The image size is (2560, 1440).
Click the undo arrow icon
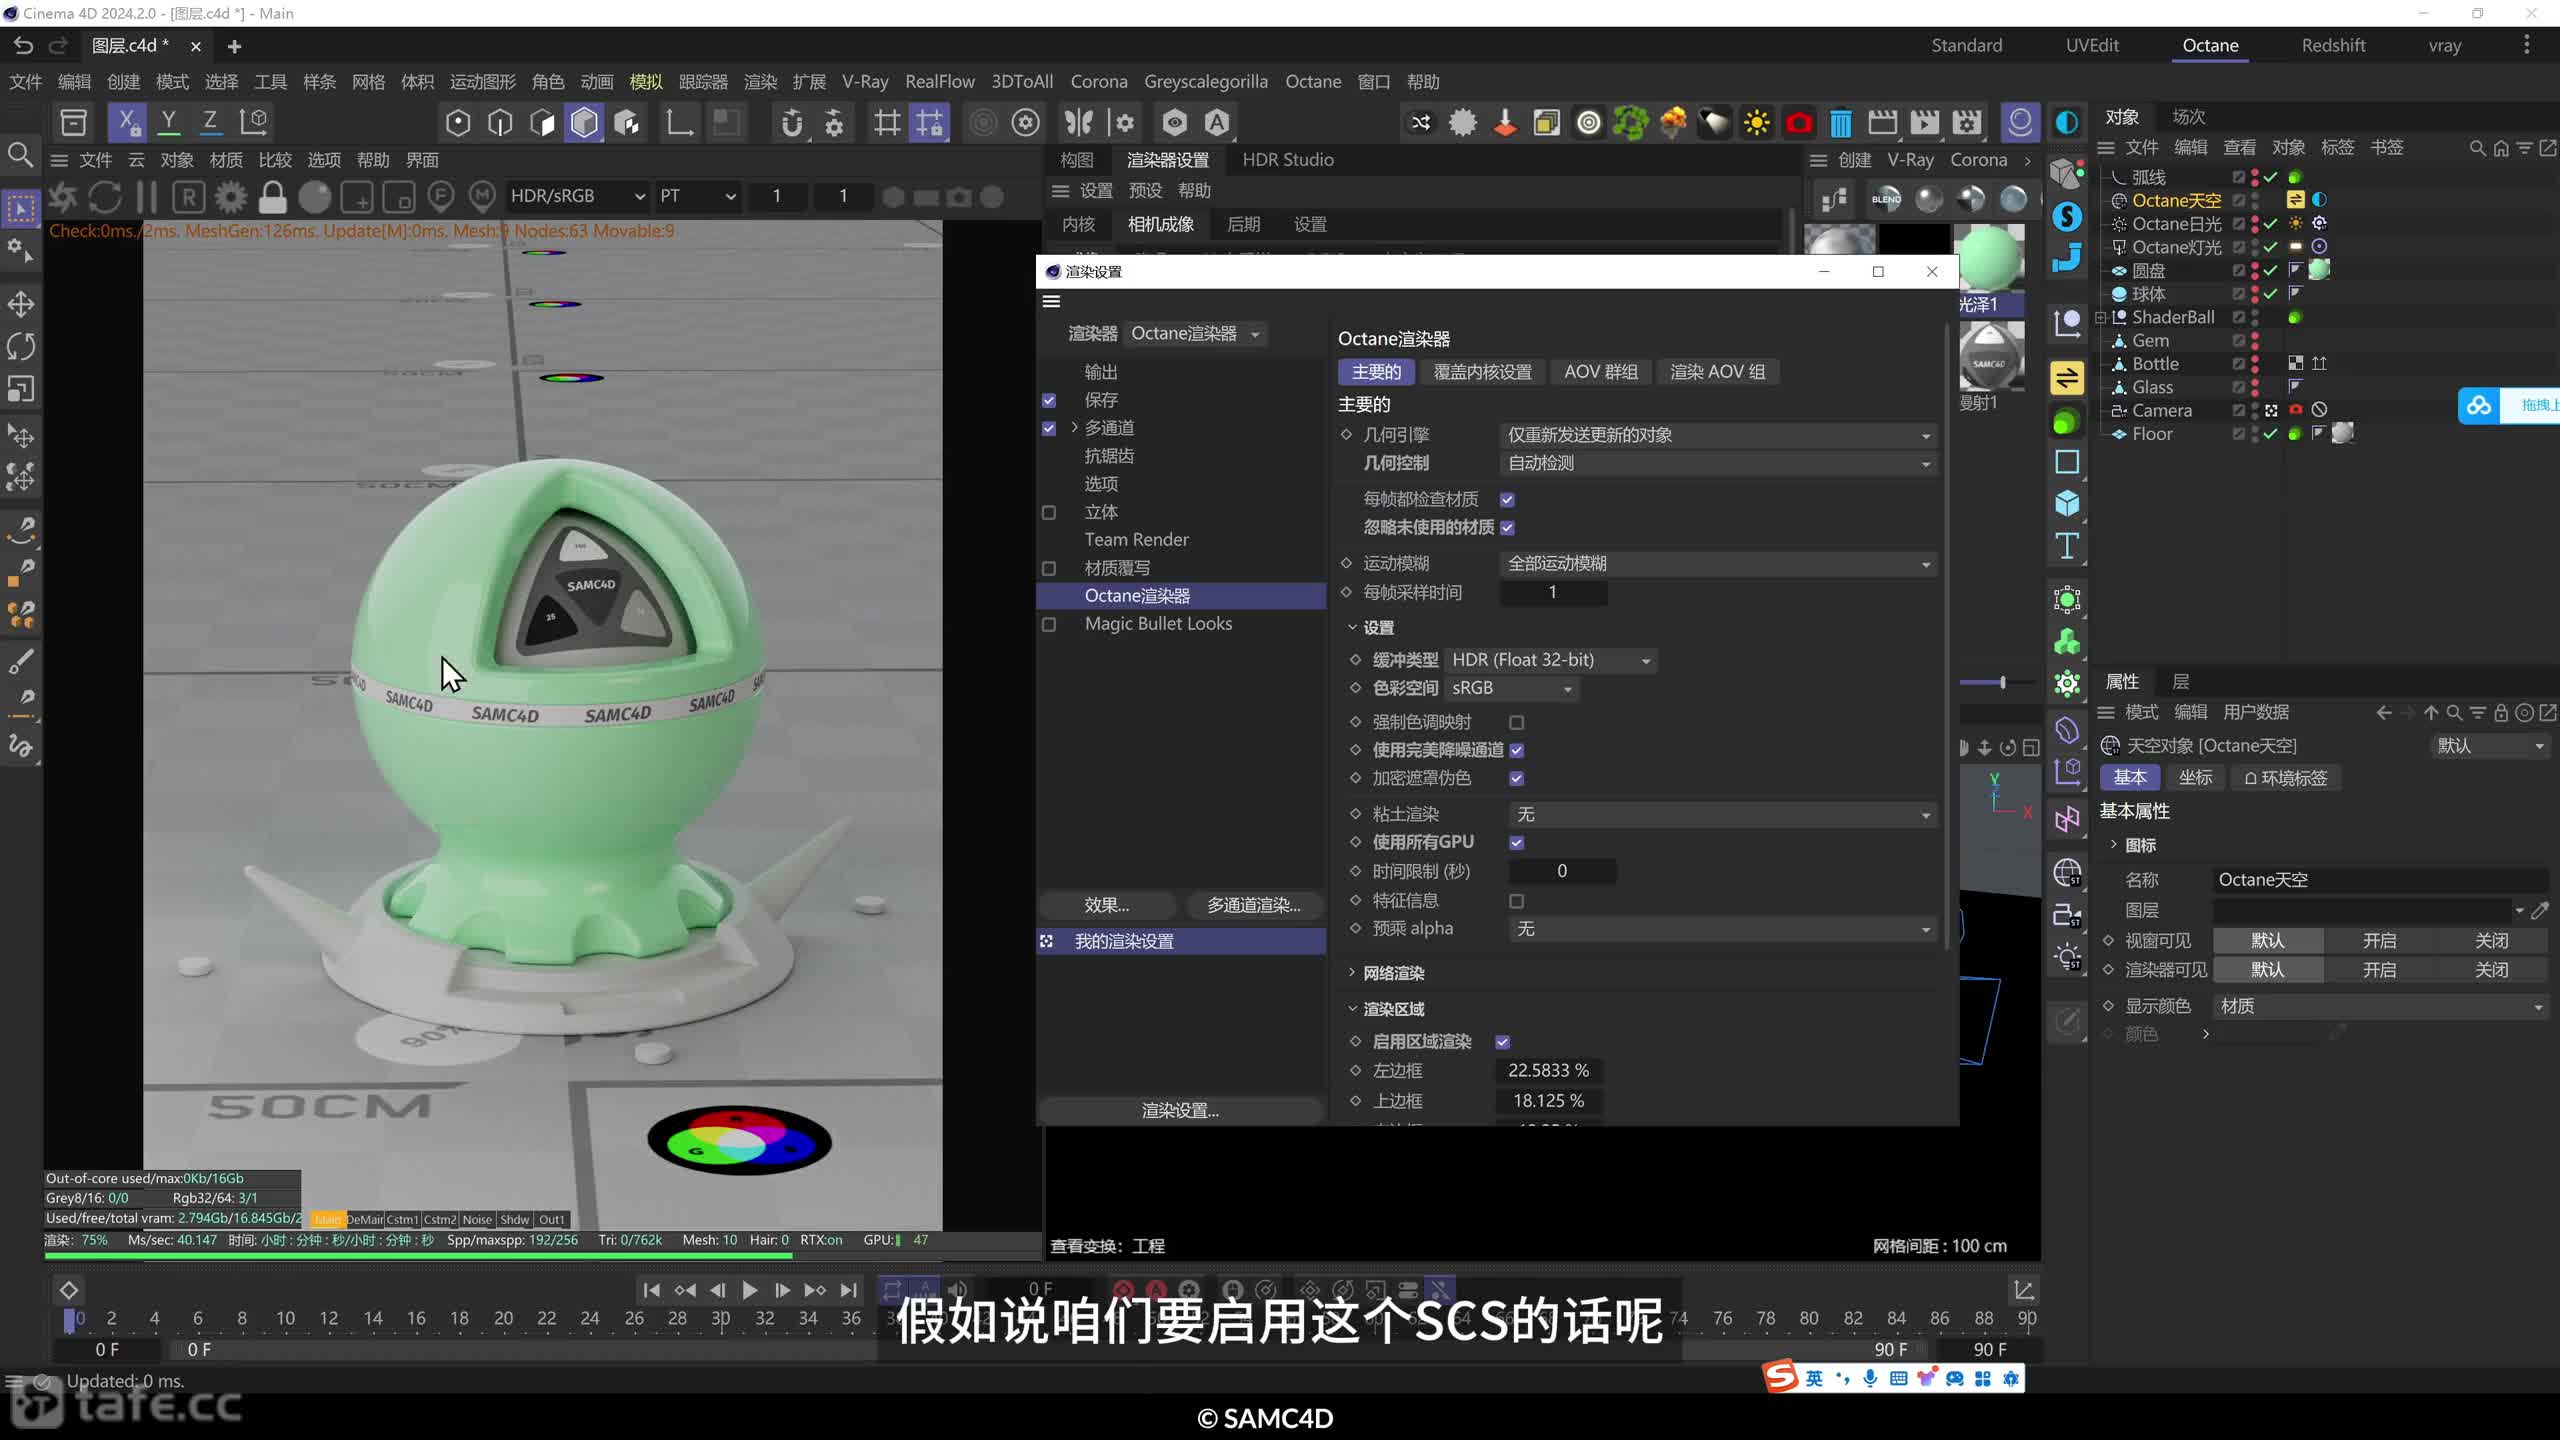[x=23, y=46]
